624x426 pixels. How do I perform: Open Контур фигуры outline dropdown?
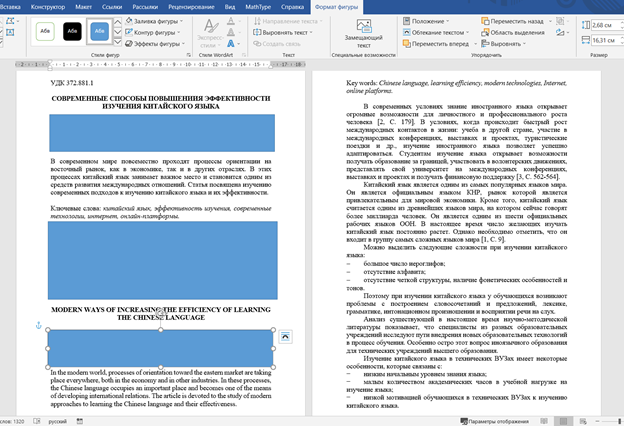click(153, 32)
